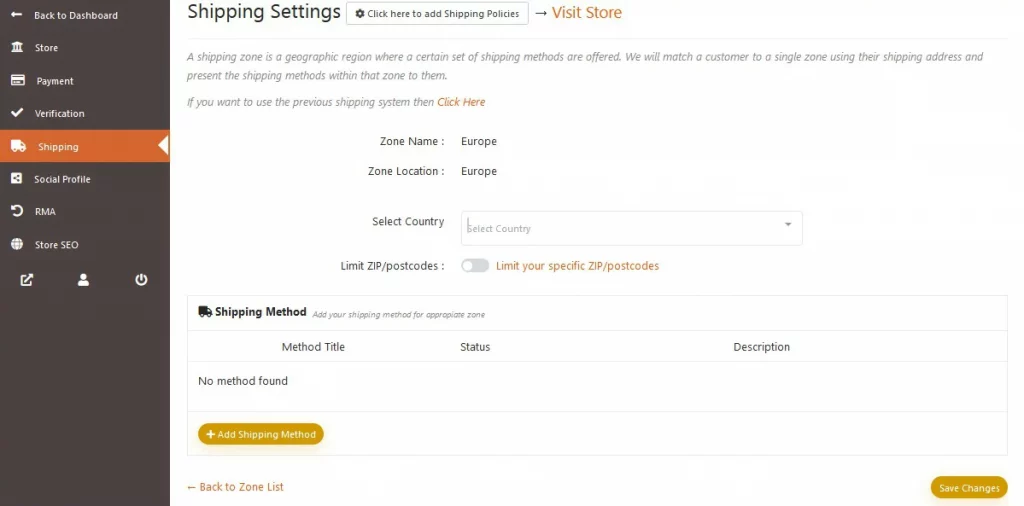Click the Payment card icon
Image resolution: width=1024 pixels, height=506 pixels.
[18, 80]
